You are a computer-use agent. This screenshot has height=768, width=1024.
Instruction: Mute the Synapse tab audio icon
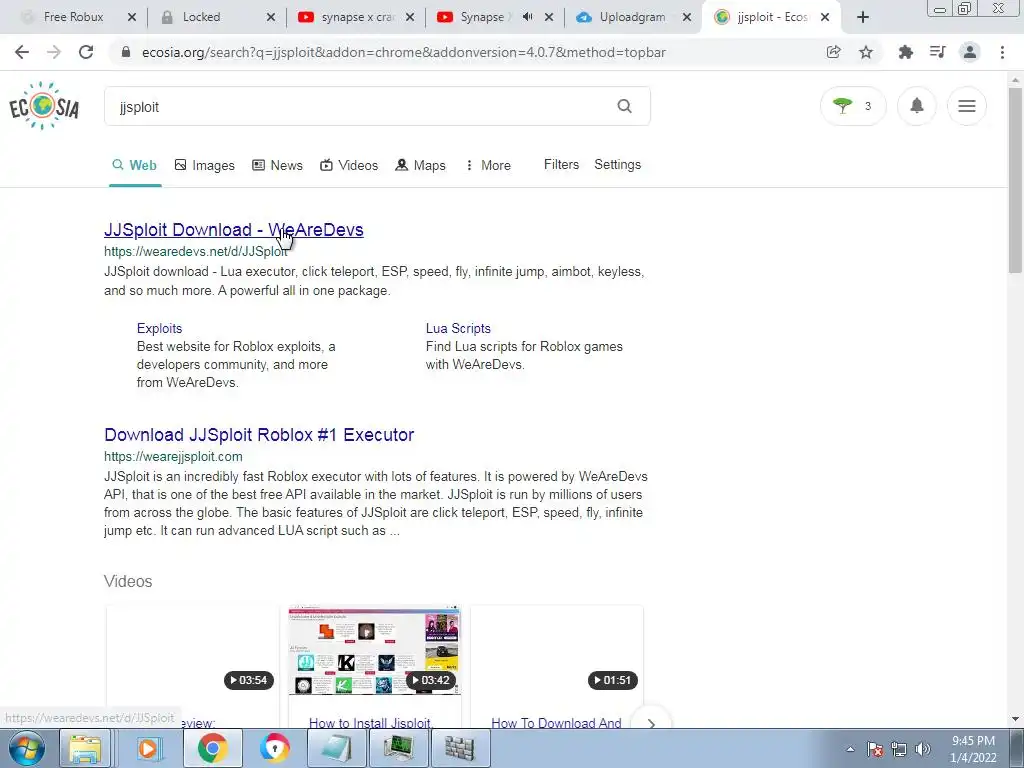528,17
